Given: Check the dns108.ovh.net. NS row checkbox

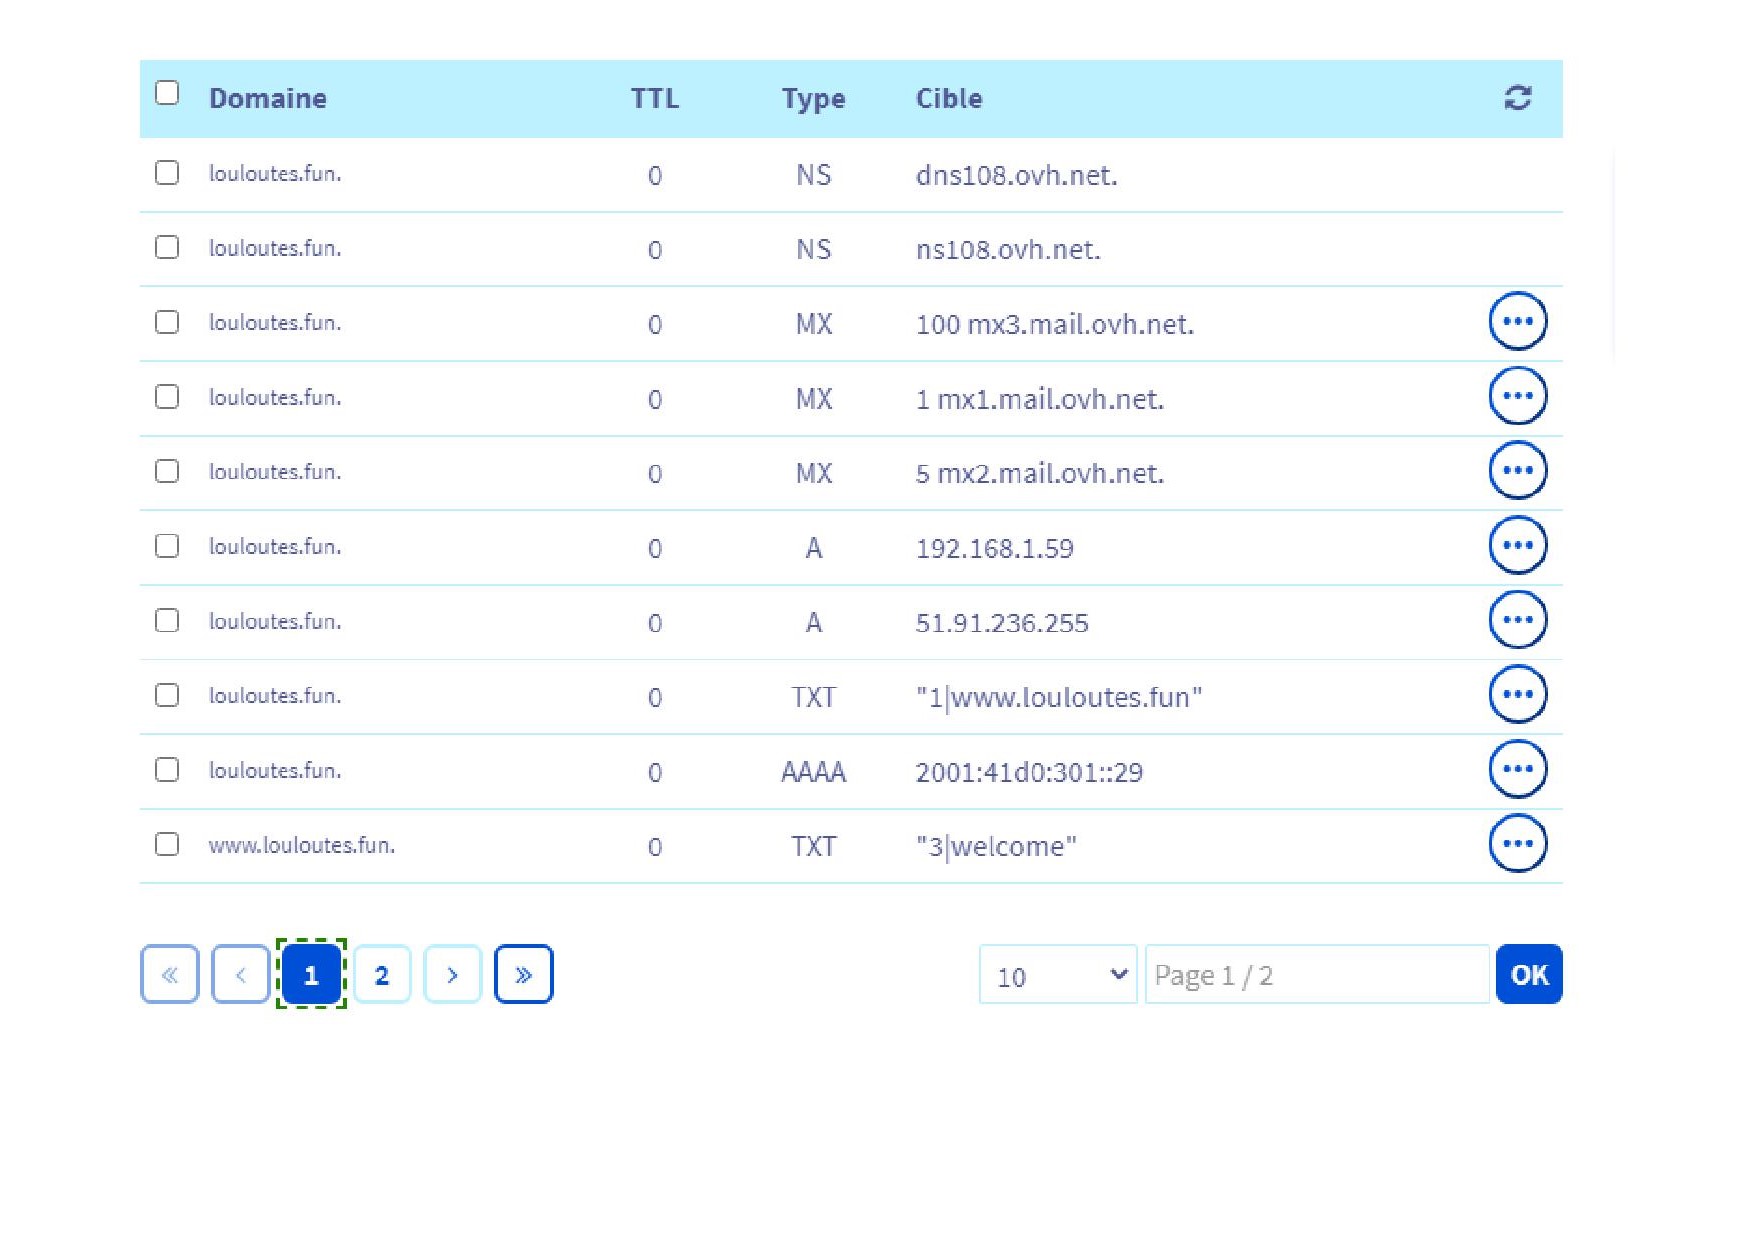Looking at the screenshot, I should point(167,173).
